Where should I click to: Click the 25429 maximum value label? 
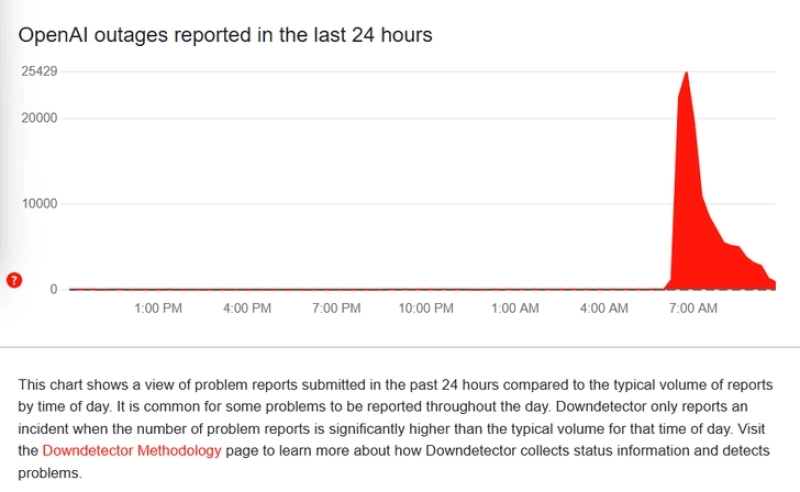pyautogui.click(x=39, y=71)
